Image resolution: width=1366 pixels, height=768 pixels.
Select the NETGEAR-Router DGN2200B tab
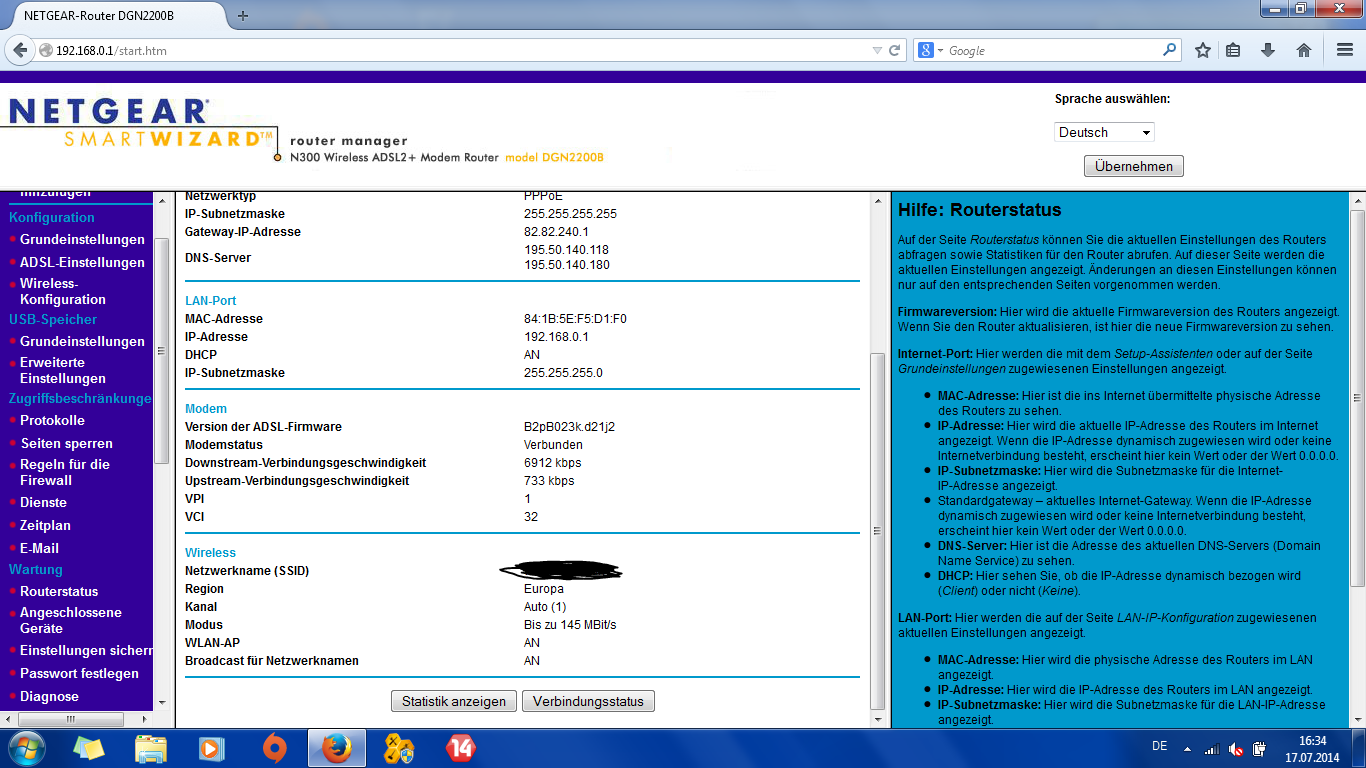[x=117, y=16]
